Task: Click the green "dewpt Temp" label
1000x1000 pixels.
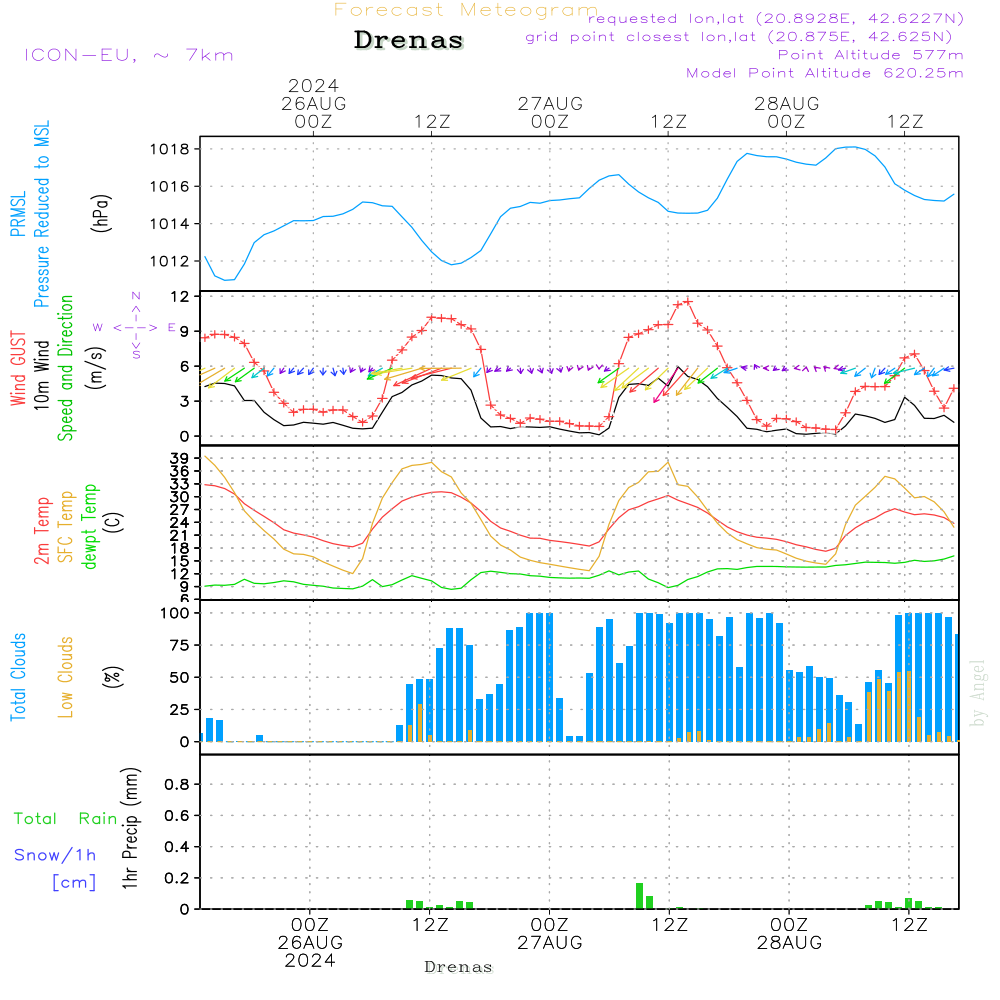Action: (x=89, y=526)
